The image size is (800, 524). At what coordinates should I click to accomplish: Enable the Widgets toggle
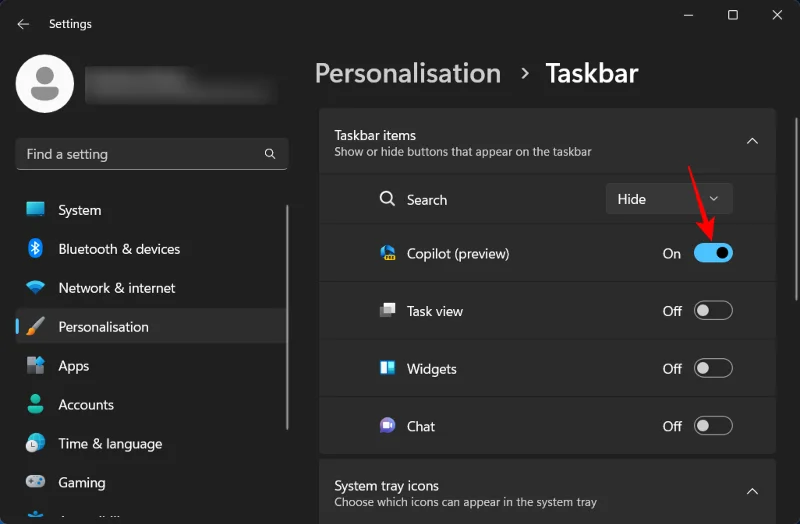[x=713, y=368]
